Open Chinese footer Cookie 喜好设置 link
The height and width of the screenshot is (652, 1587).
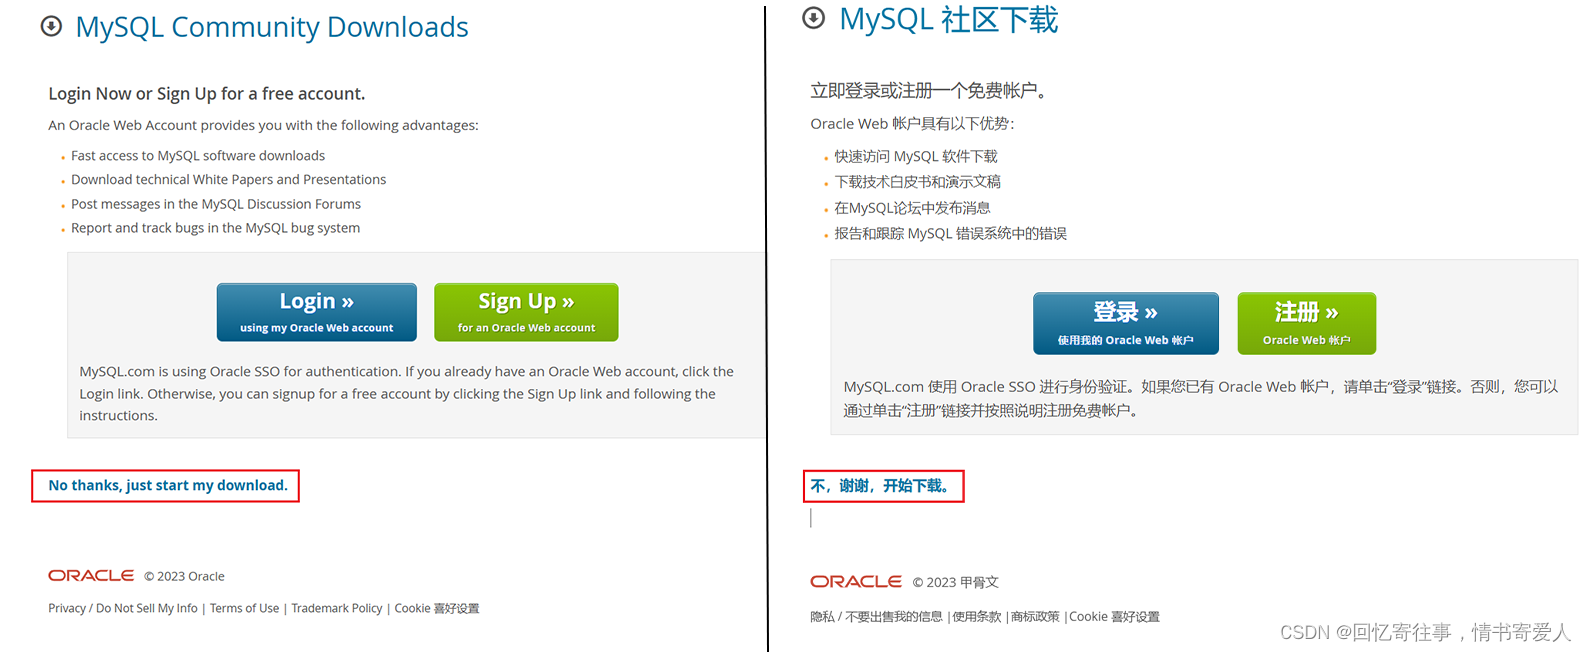(1114, 617)
